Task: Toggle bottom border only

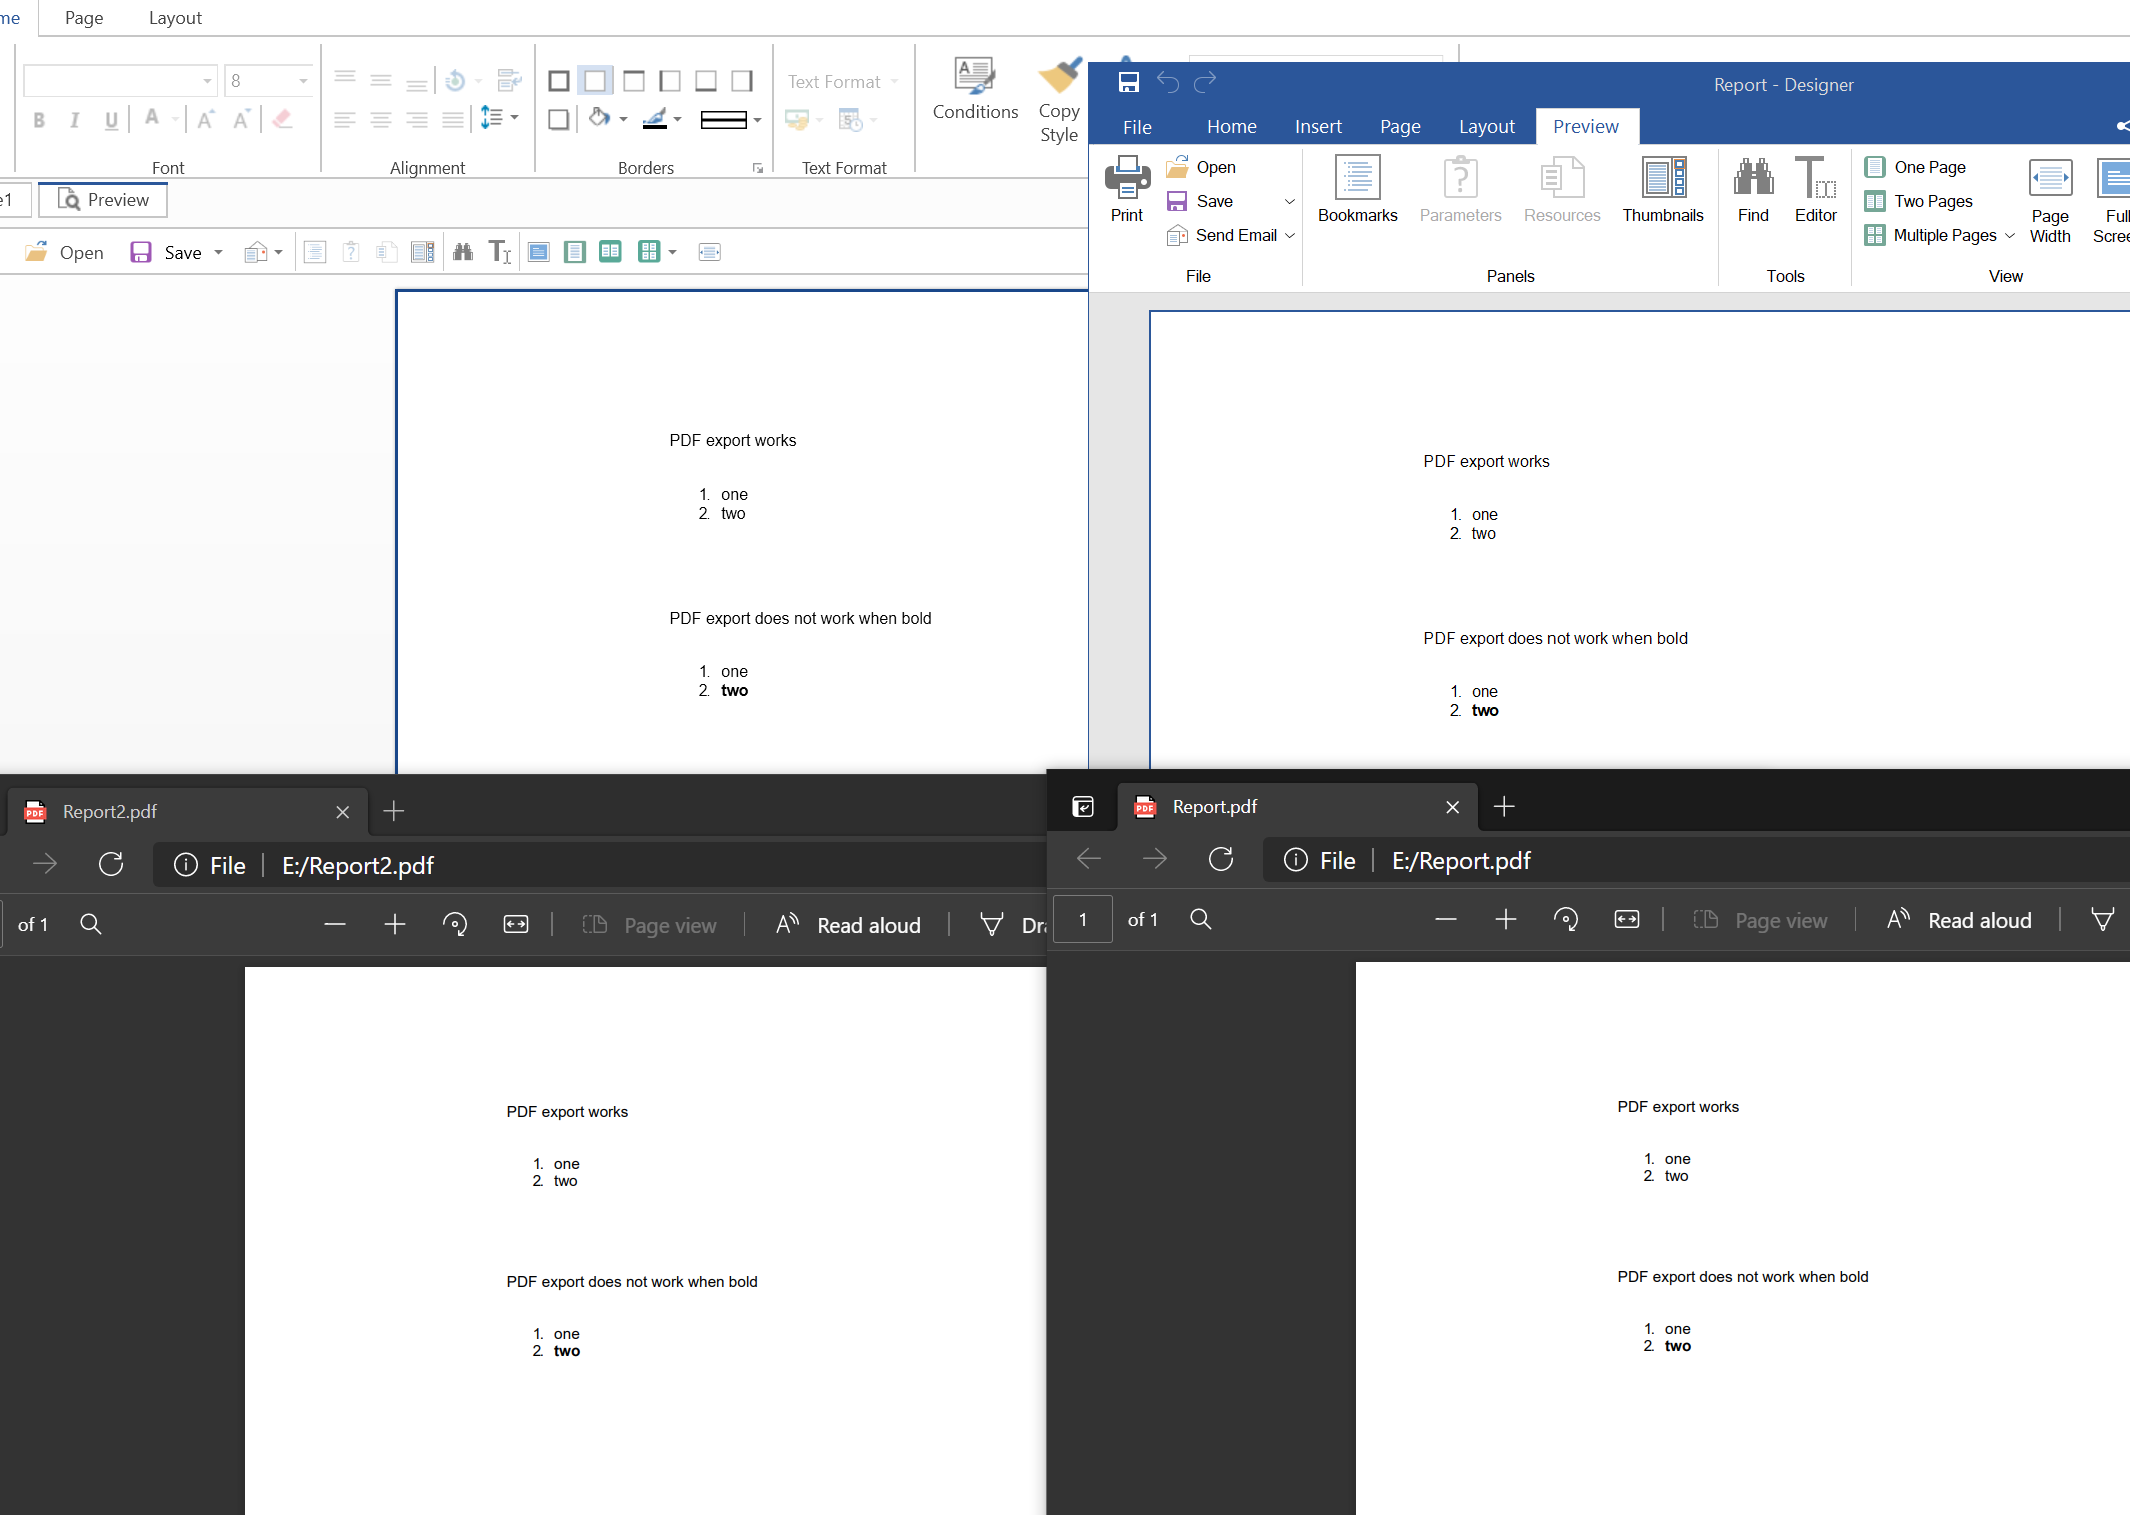Action: (706, 81)
